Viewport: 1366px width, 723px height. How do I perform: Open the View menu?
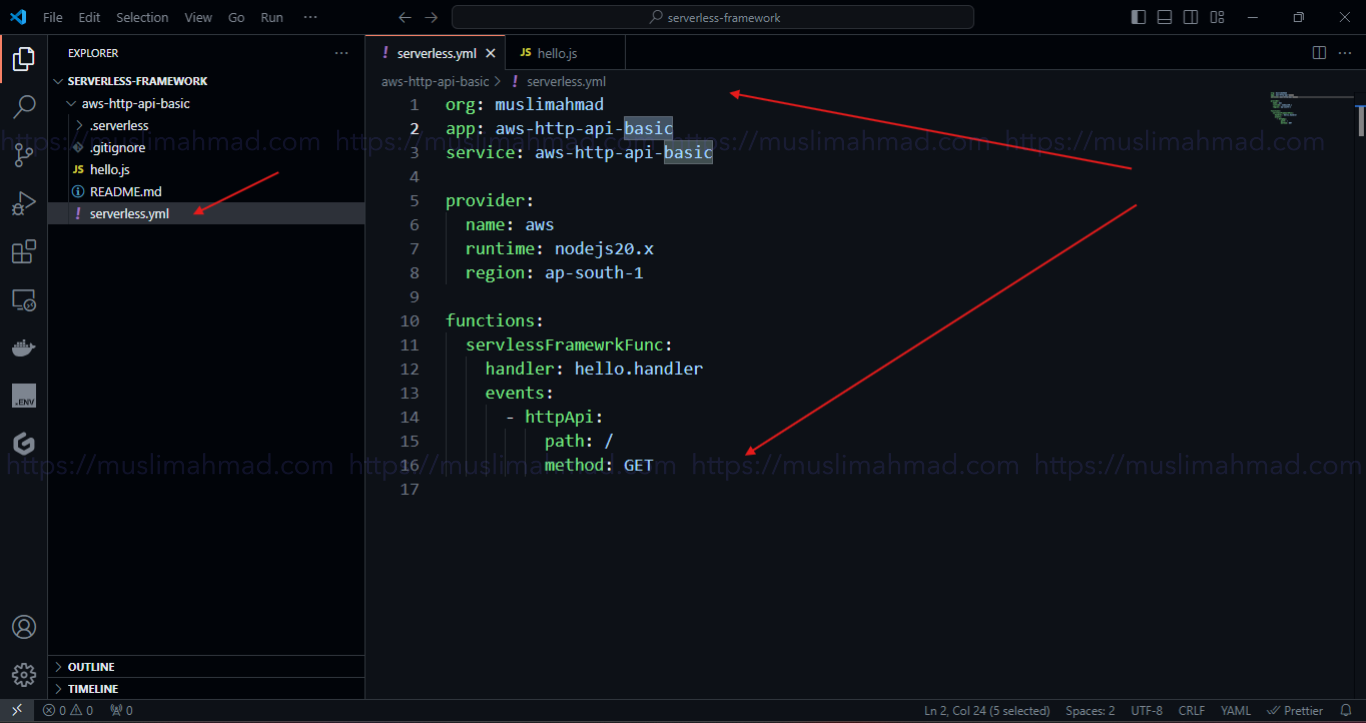click(198, 17)
